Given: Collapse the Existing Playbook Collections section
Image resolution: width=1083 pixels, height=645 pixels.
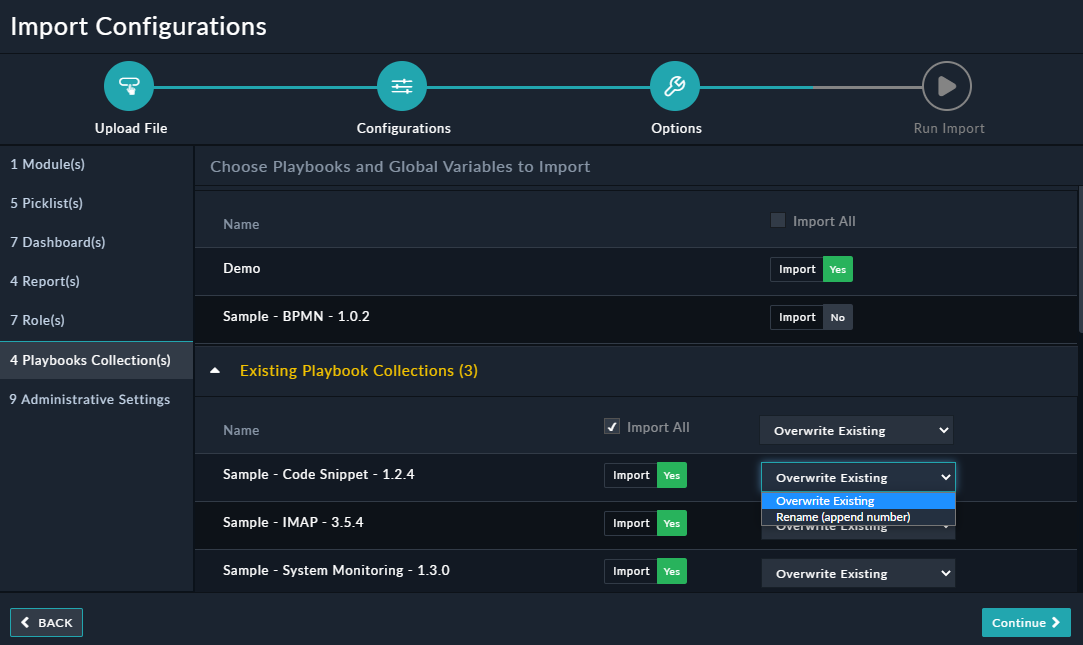Looking at the screenshot, I should pyautogui.click(x=214, y=369).
